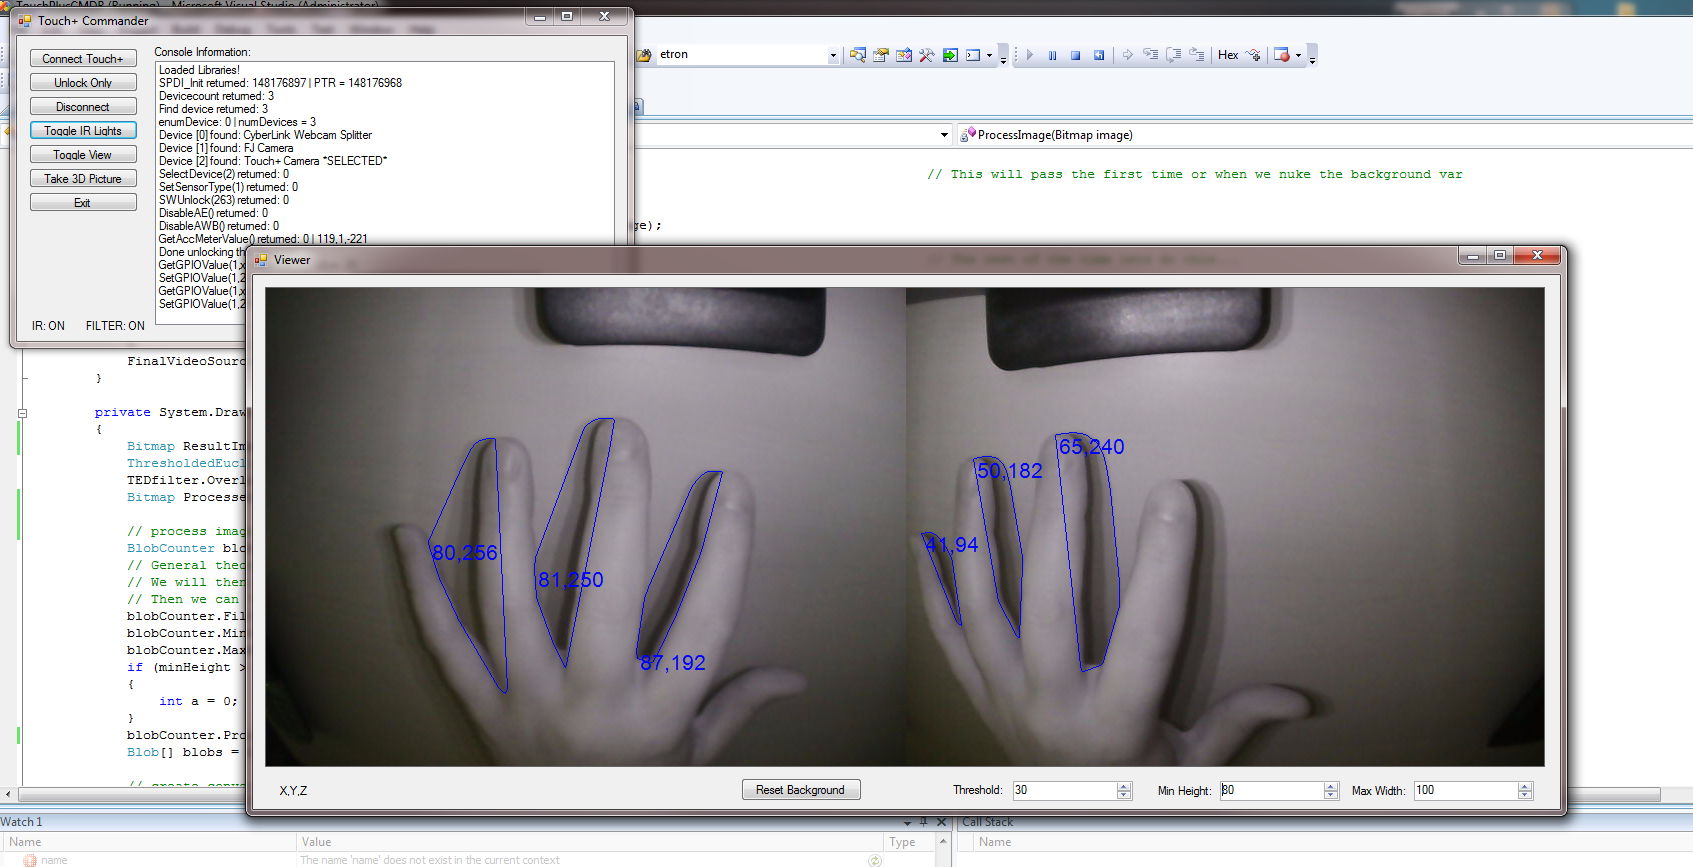Click the Watch 1 panel title

[21, 822]
